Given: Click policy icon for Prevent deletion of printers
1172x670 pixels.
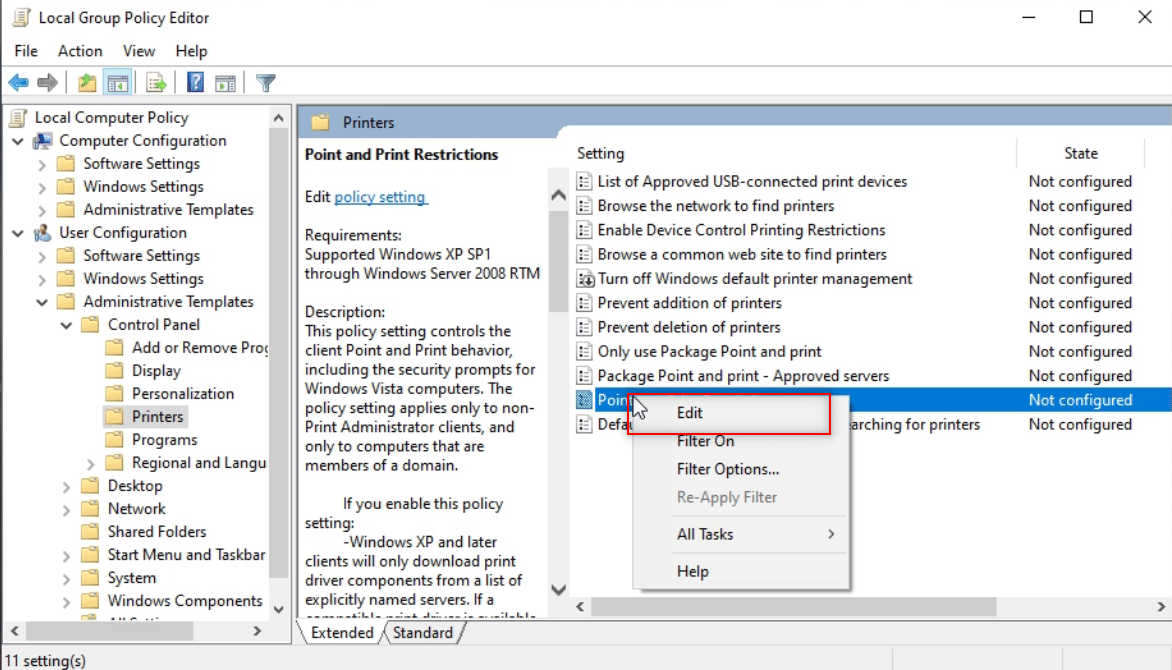Looking at the screenshot, I should click(585, 328).
